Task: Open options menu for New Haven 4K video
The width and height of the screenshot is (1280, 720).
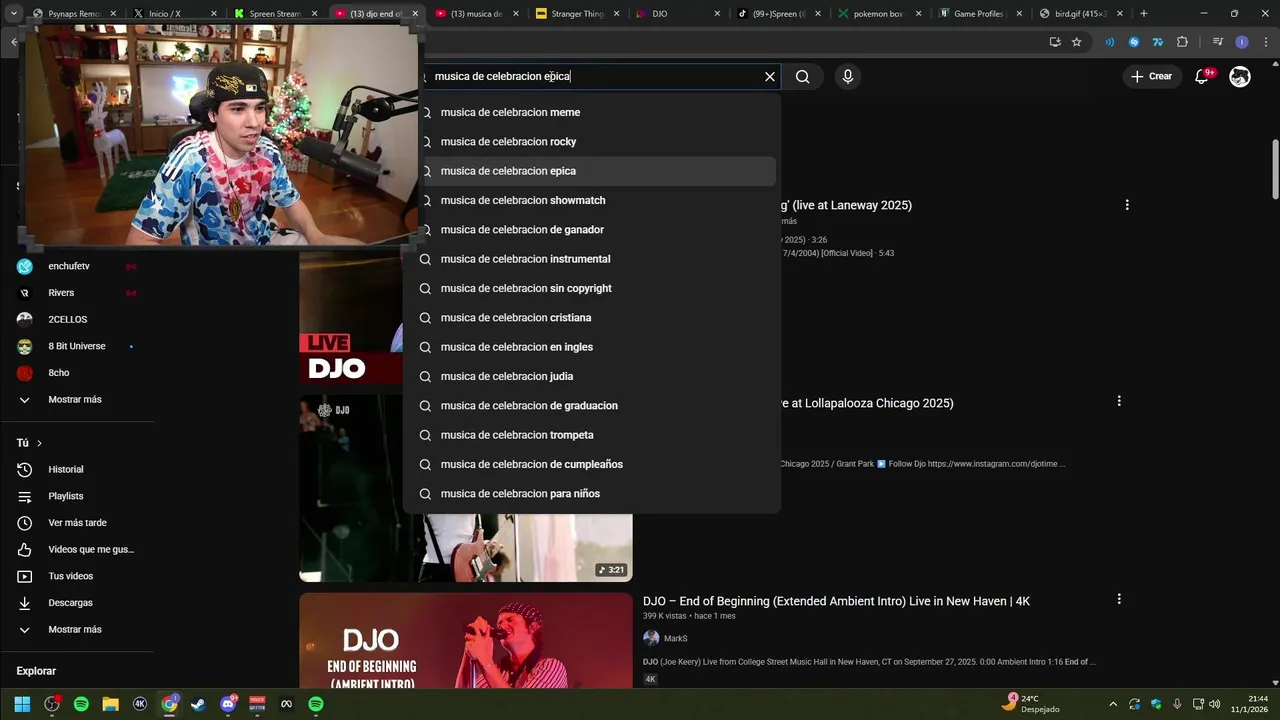Action: (x=1119, y=599)
